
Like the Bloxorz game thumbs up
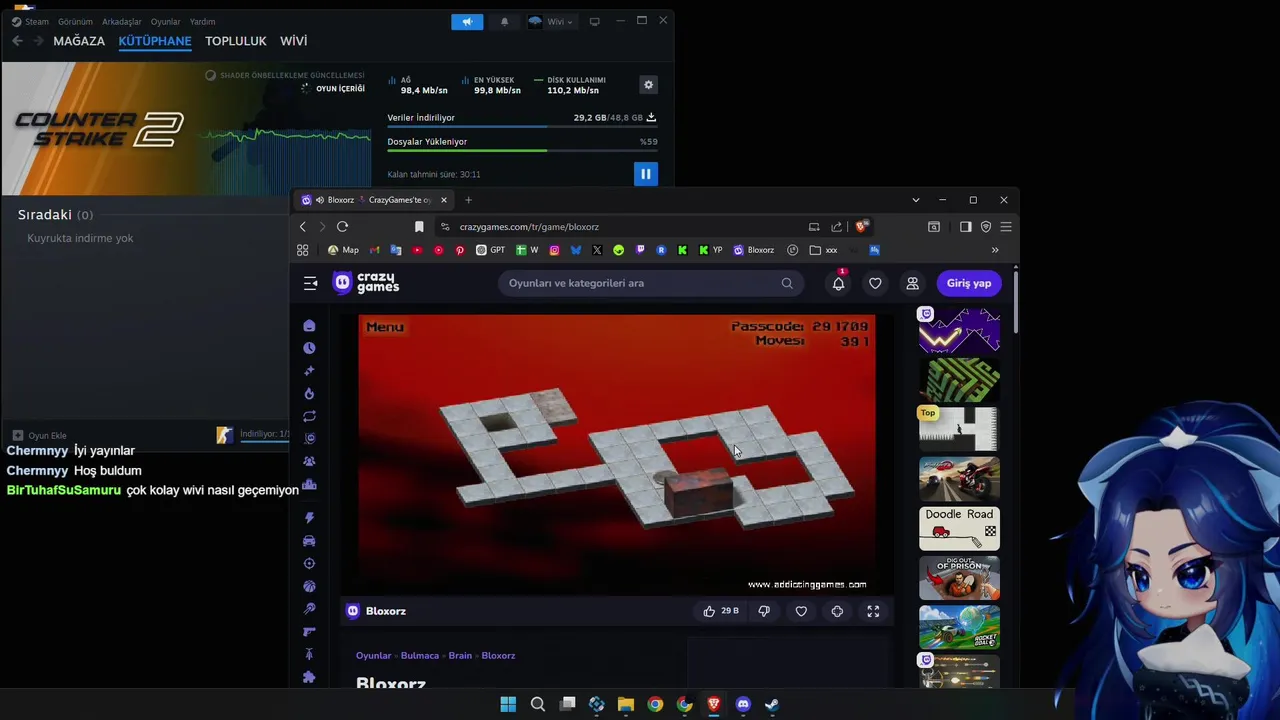click(x=721, y=611)
